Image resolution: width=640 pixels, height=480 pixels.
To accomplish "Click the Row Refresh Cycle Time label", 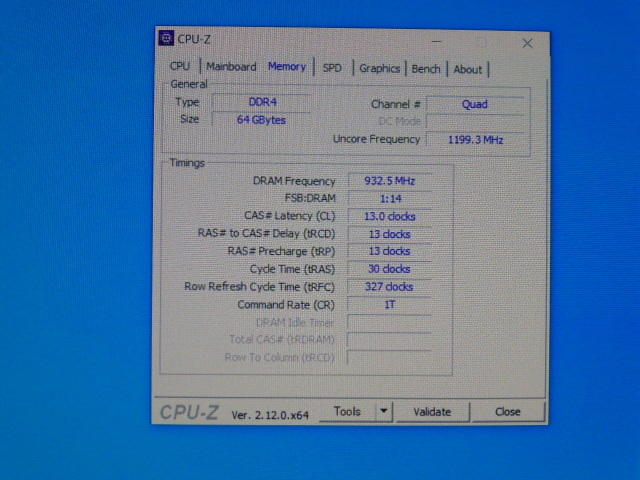I will pos(259,287).
